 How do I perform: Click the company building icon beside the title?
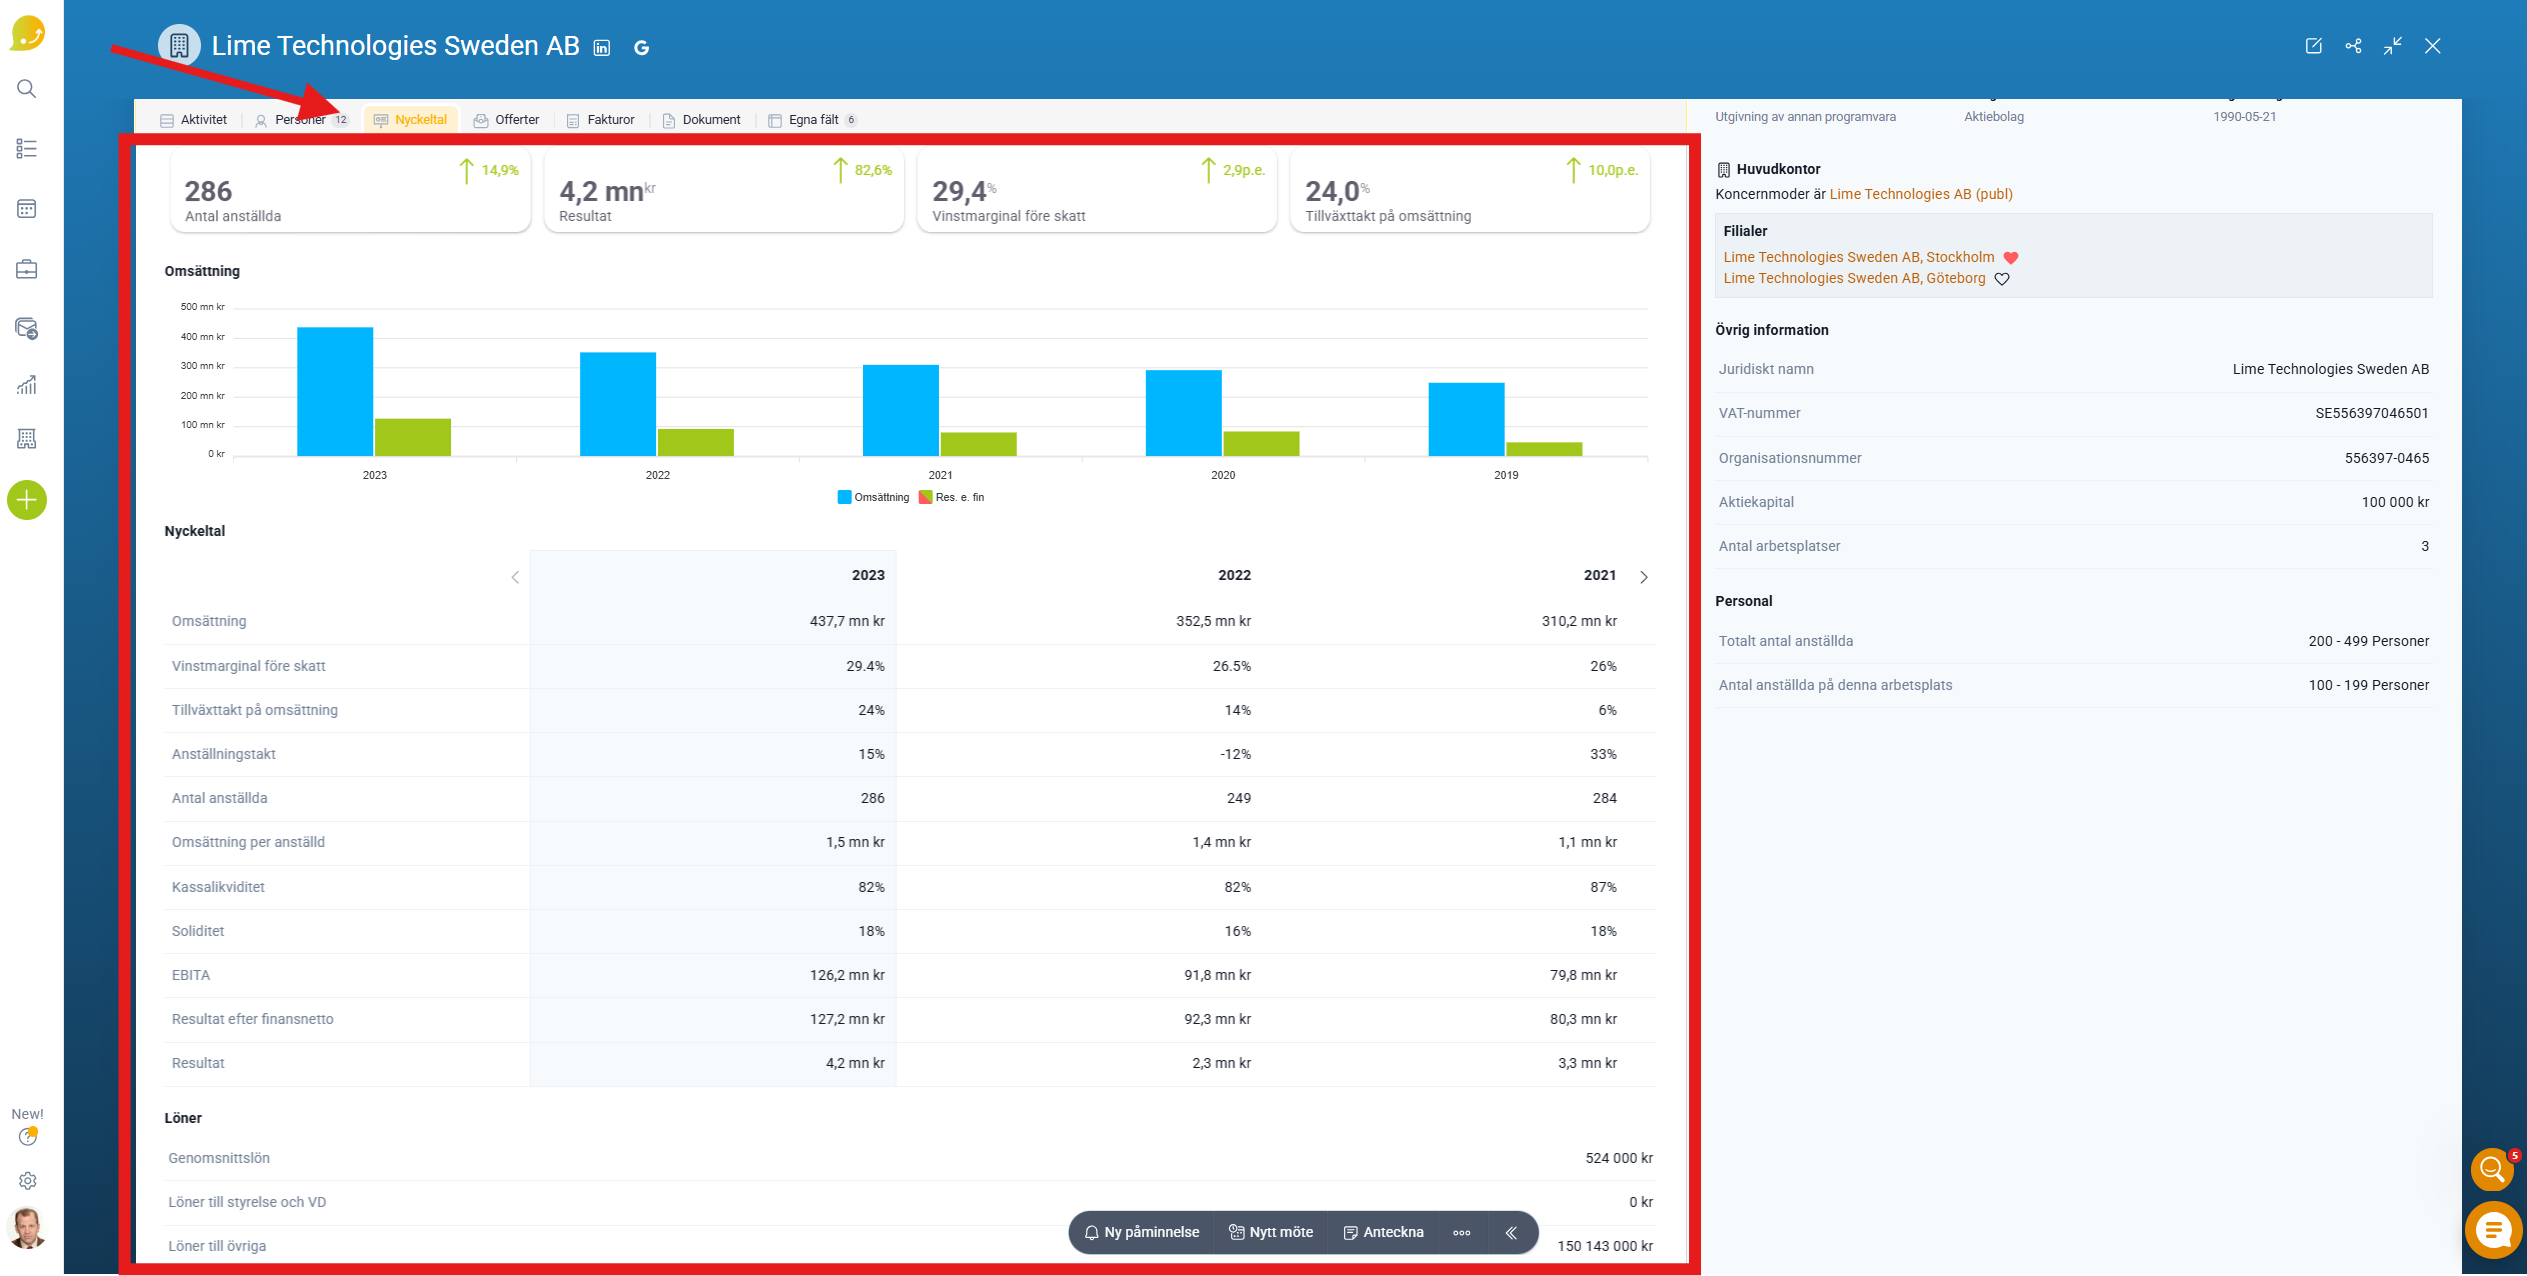coord(179,46)
